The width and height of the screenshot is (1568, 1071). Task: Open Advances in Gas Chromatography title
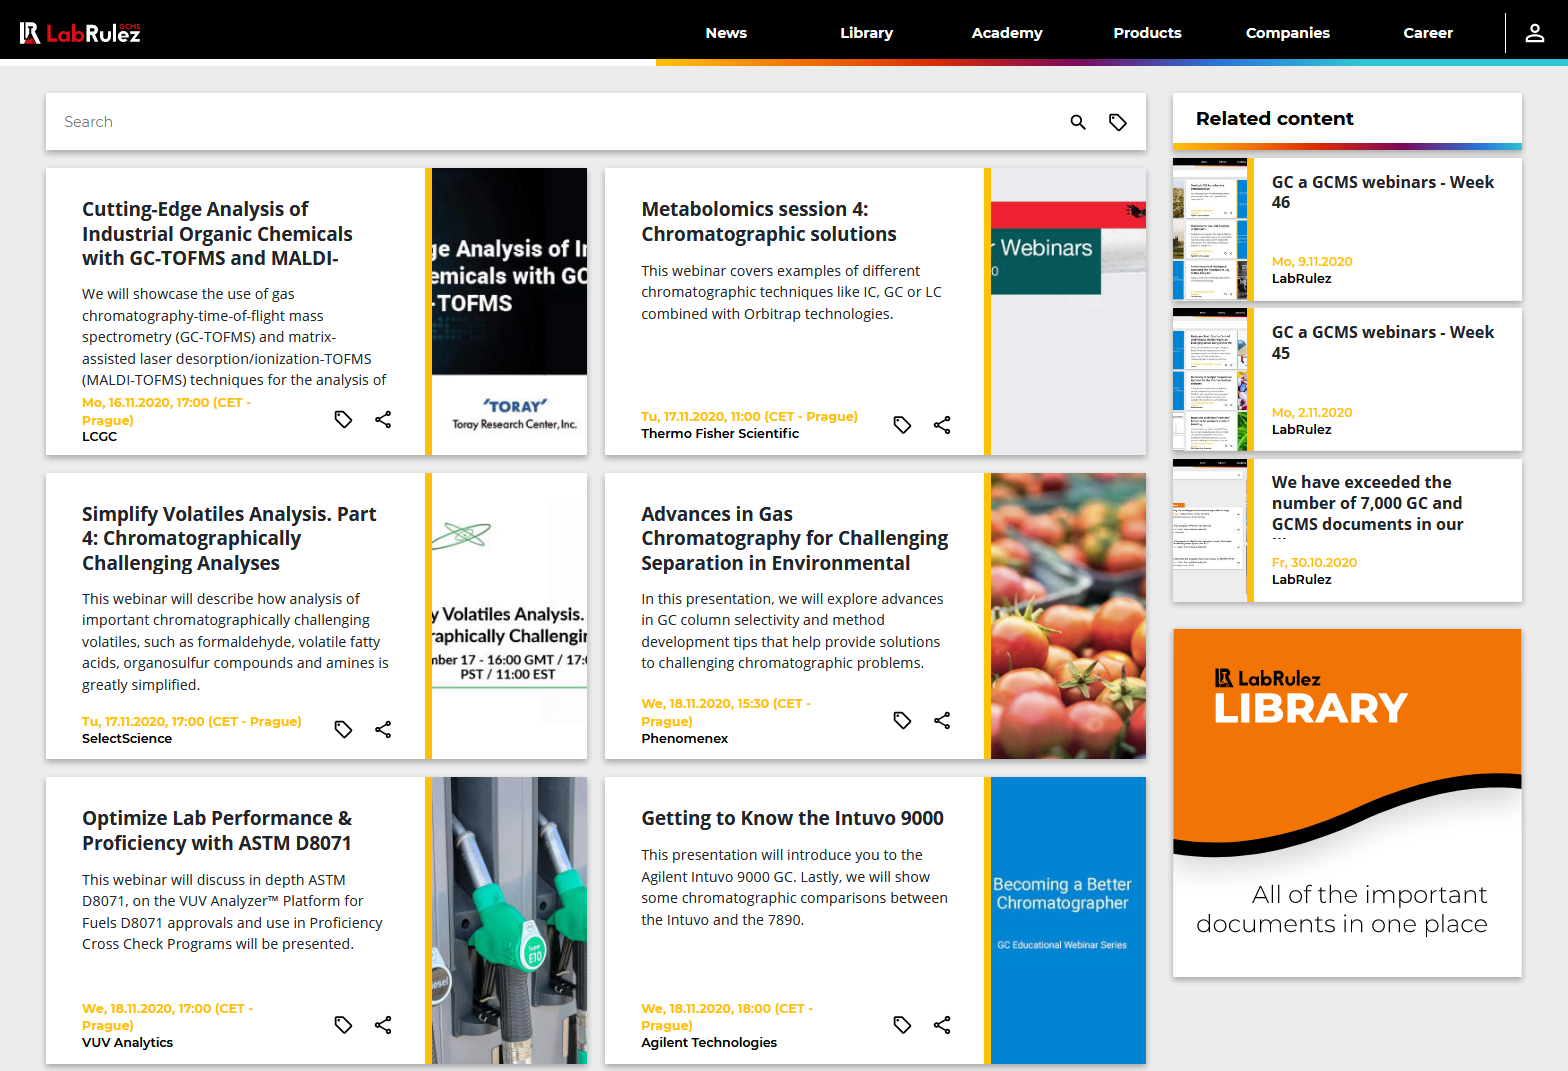[x=795, y=539]
